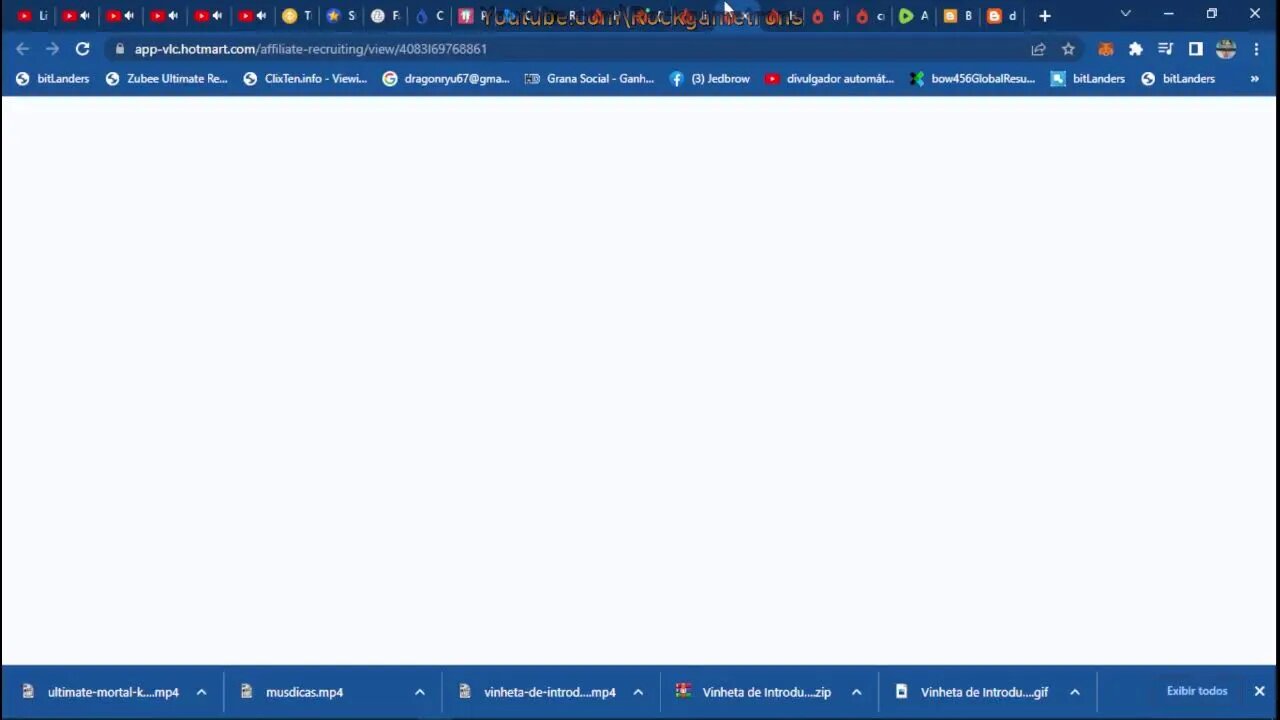Switch to the Blogger 'B' tab

[957, 16]
